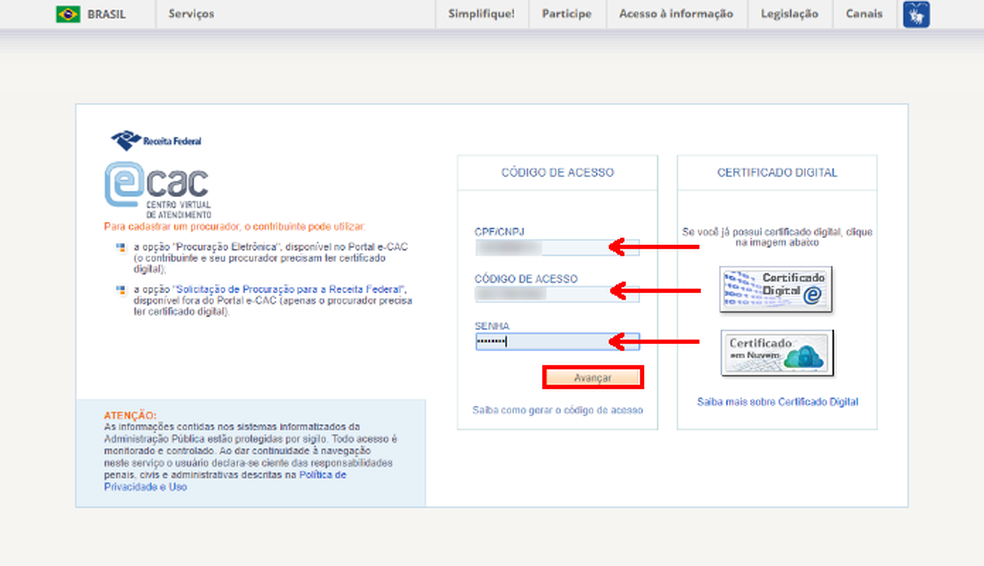This screenshot has height=566, width=984.
Task: Focus the Código de Acesso input field
Action: pyautogui.click(x=557, y=294)
